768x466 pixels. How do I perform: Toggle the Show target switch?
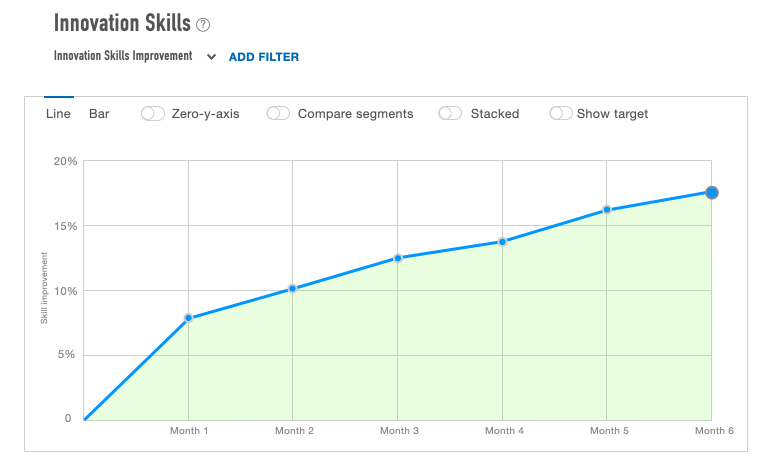(561, 114)
